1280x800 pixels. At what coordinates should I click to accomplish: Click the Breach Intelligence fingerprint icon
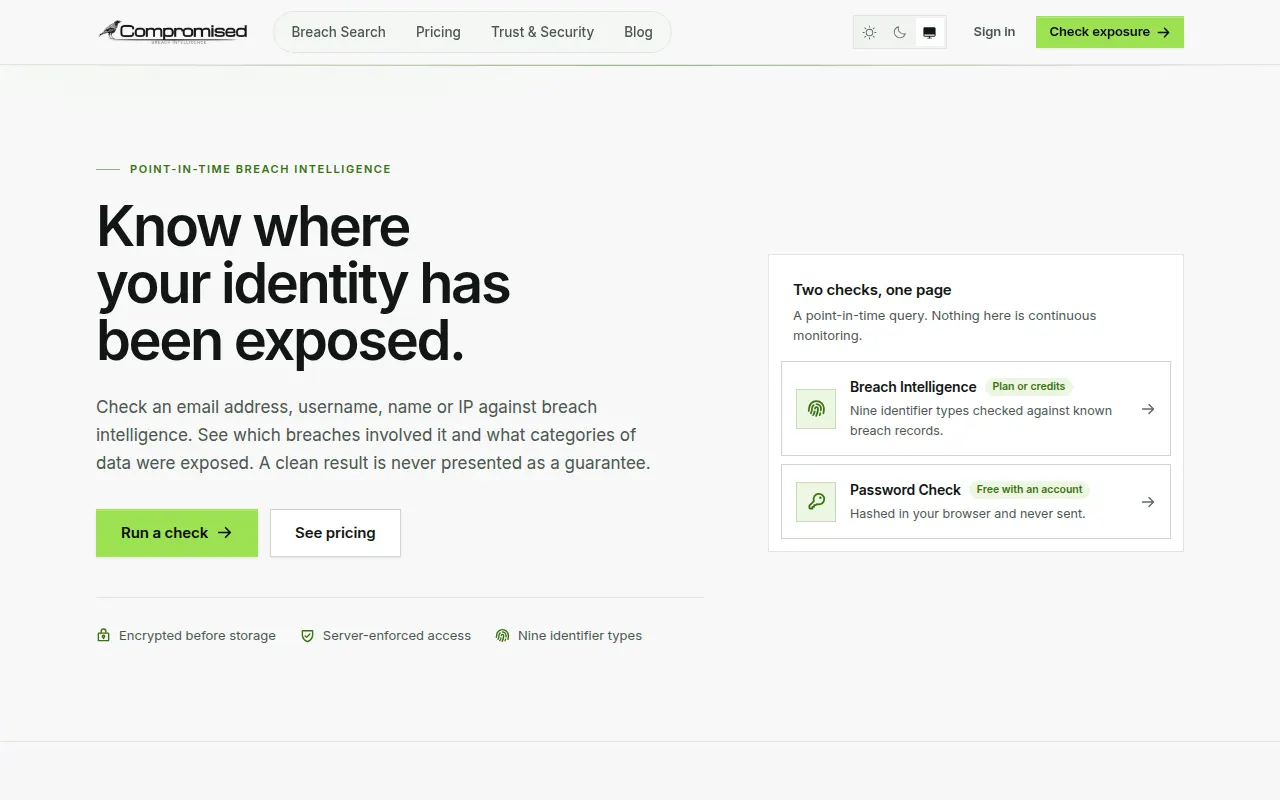[816, 409]
